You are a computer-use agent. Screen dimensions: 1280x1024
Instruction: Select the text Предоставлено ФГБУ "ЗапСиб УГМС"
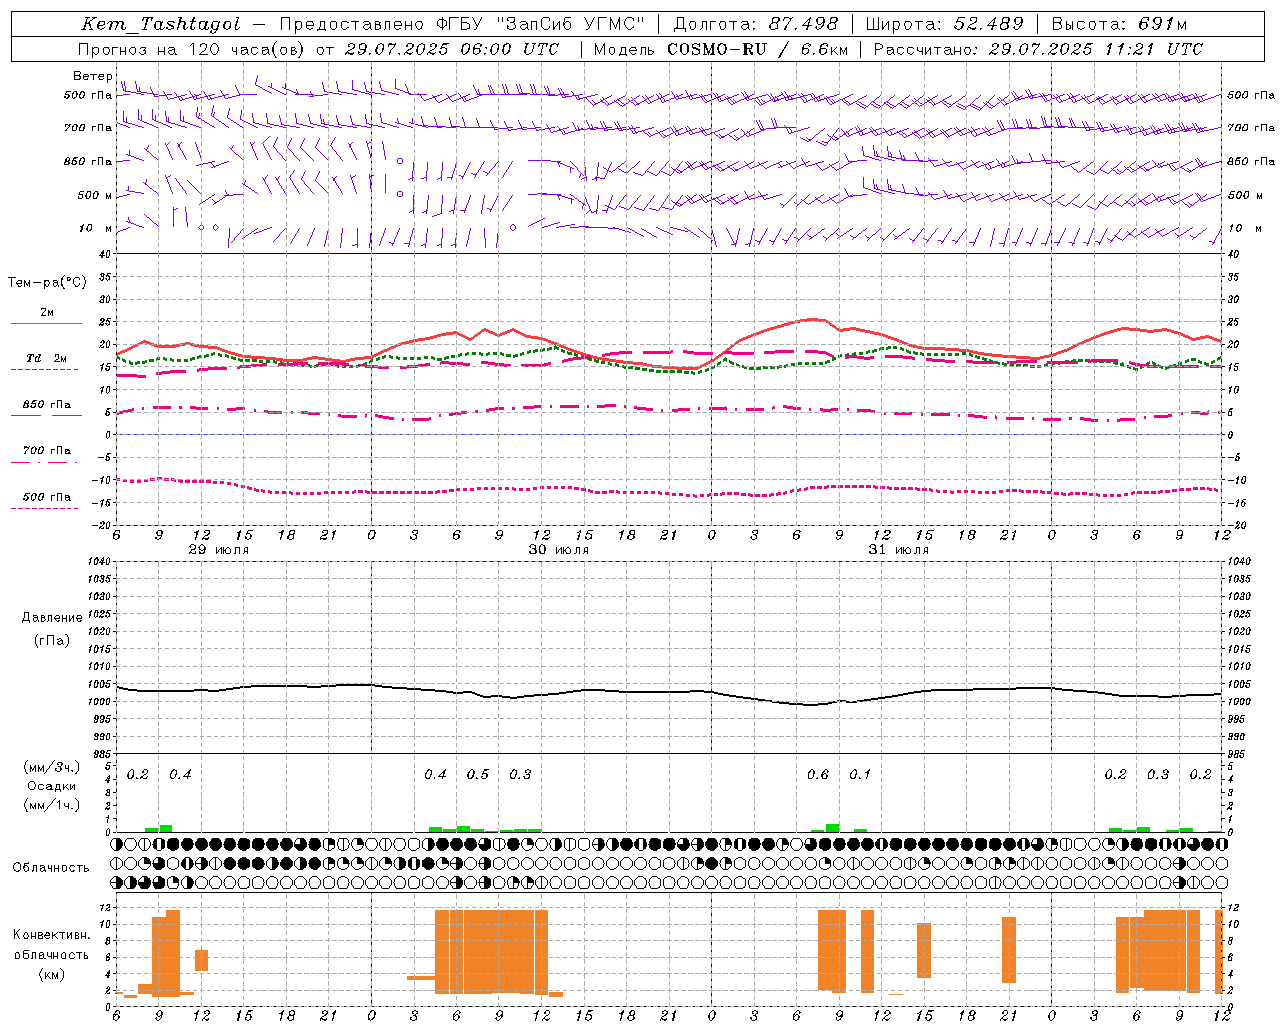click(x=462, y=25)
